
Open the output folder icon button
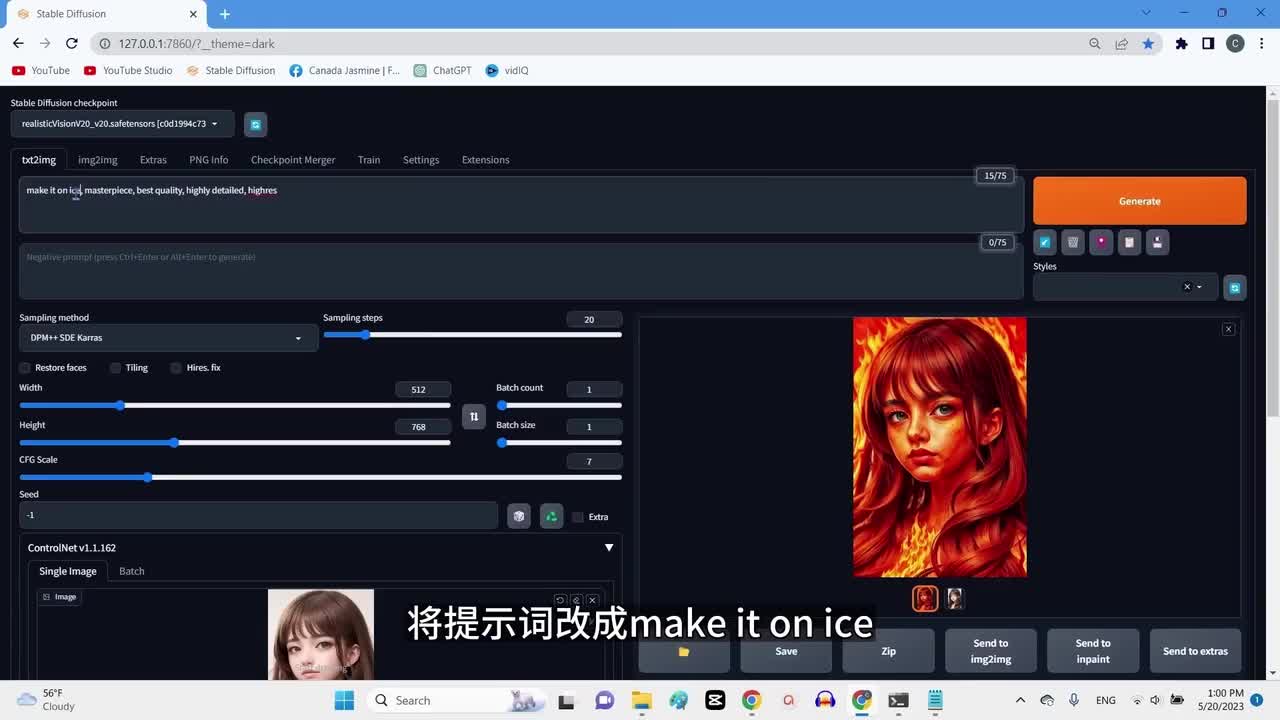(x=684, y=651)
